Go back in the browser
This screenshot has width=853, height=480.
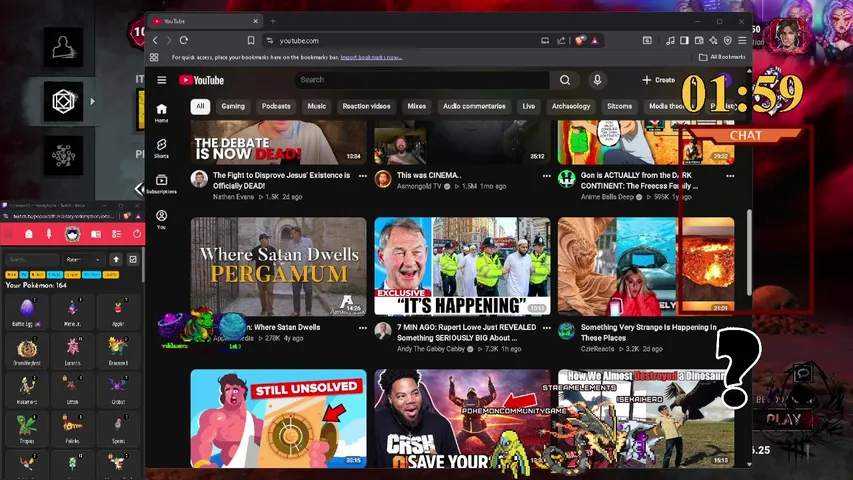tap(155, 40)
